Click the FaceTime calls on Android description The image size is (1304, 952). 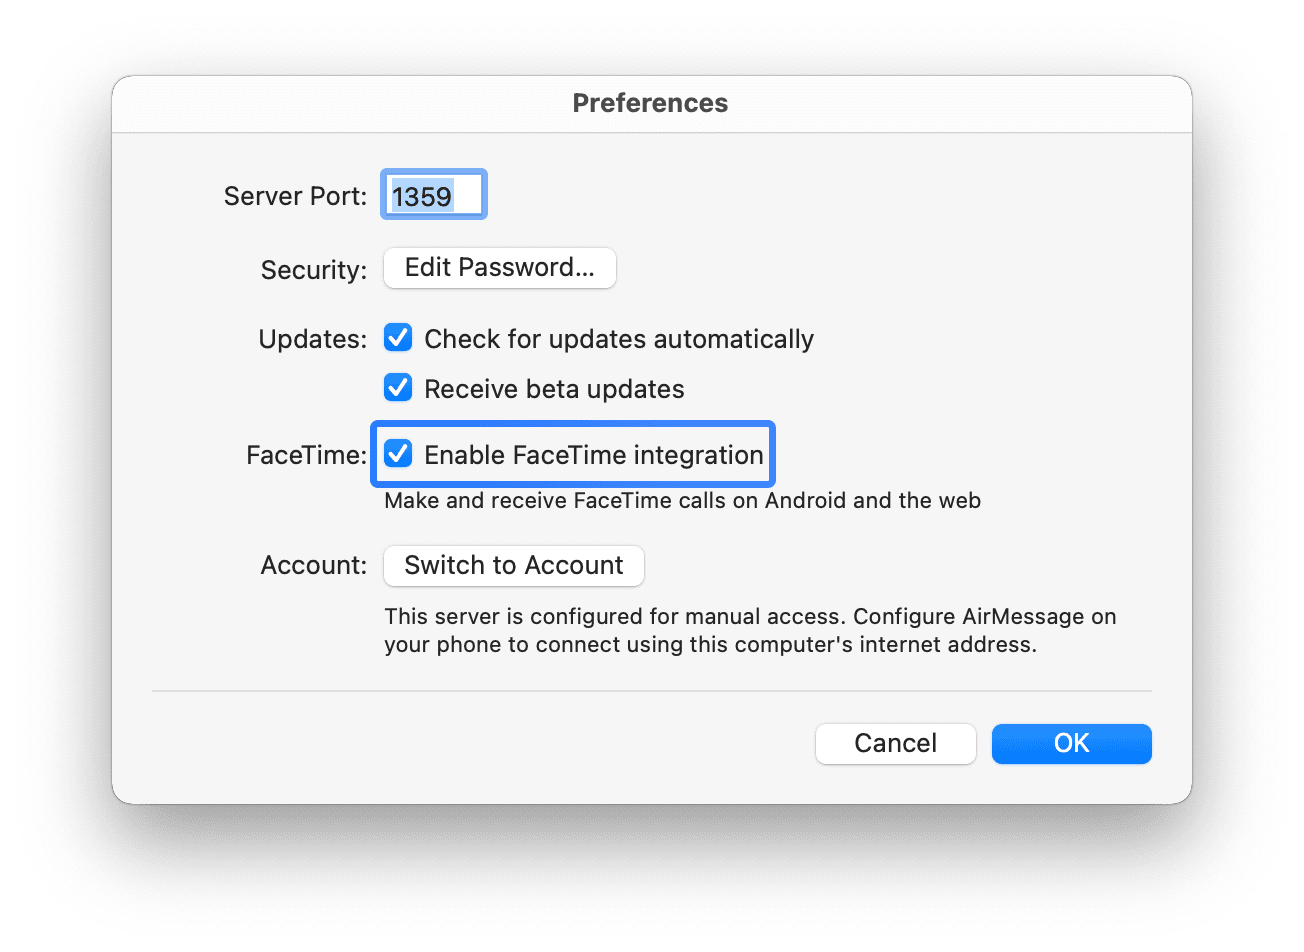(x=682, y=500)
